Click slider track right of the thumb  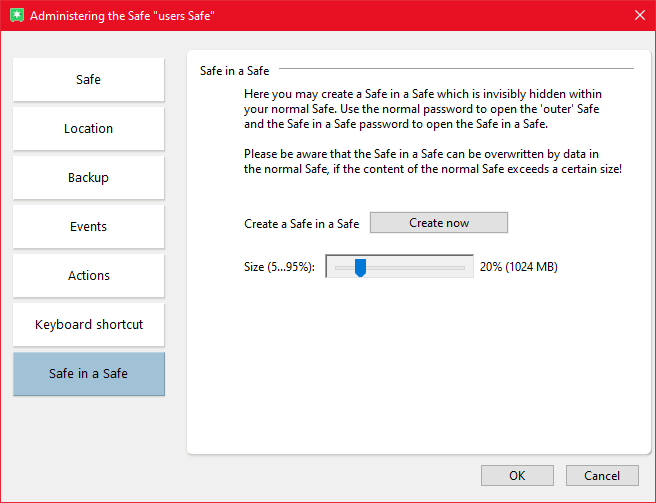pos(420,267)
